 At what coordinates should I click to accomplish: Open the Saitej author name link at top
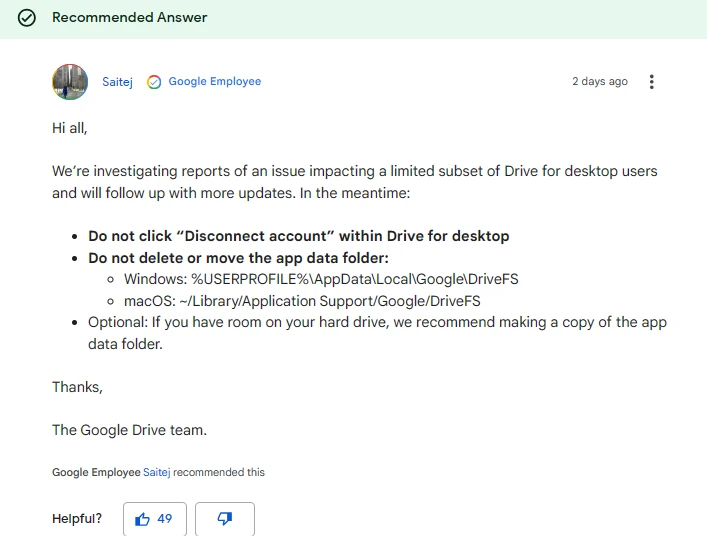pyautogui.click(x=117, y=82)
